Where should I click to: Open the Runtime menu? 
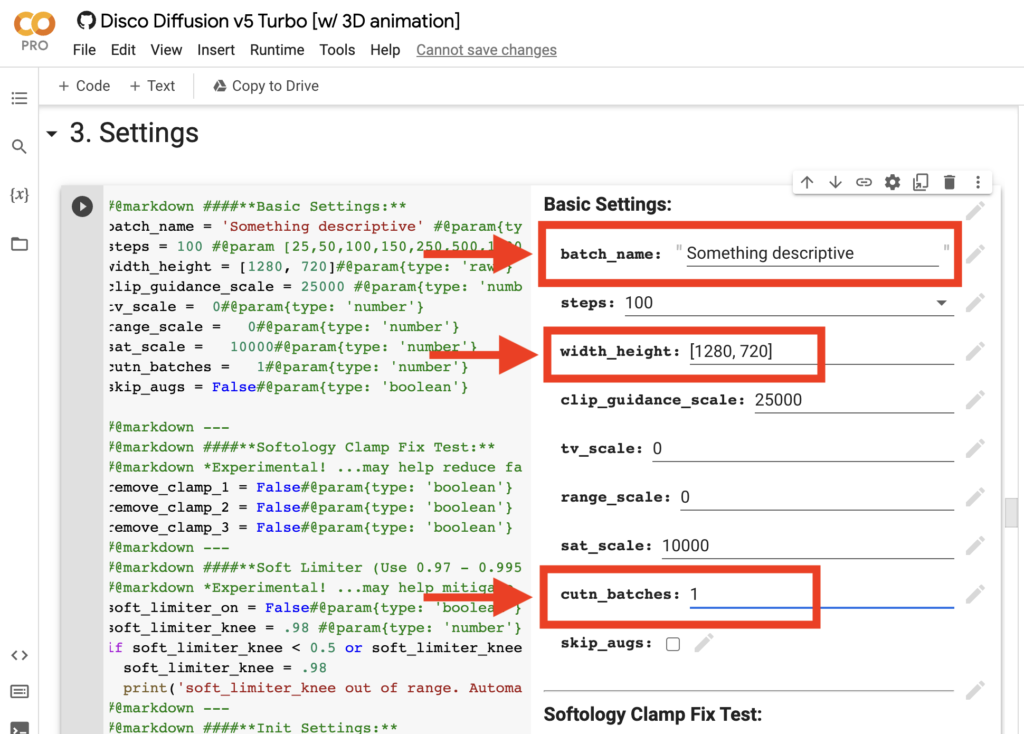[x=277, y=50]
